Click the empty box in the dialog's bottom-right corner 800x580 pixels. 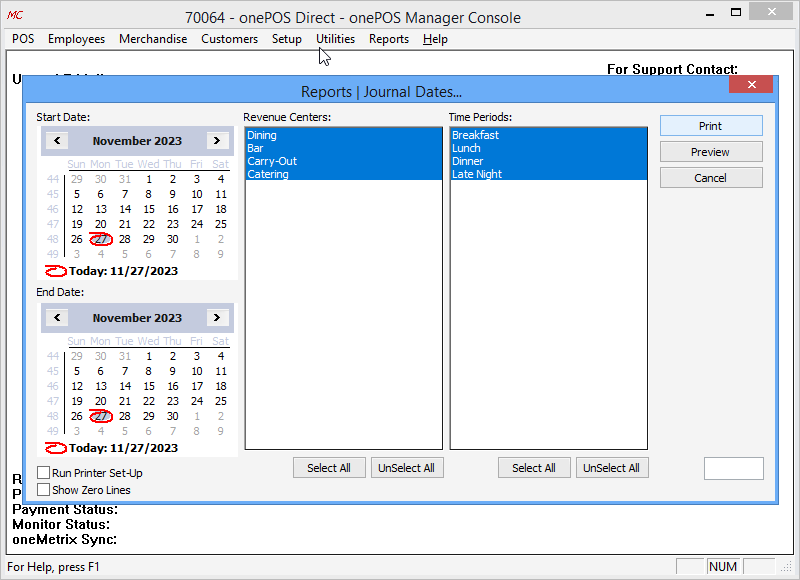(x=734, y=468)
